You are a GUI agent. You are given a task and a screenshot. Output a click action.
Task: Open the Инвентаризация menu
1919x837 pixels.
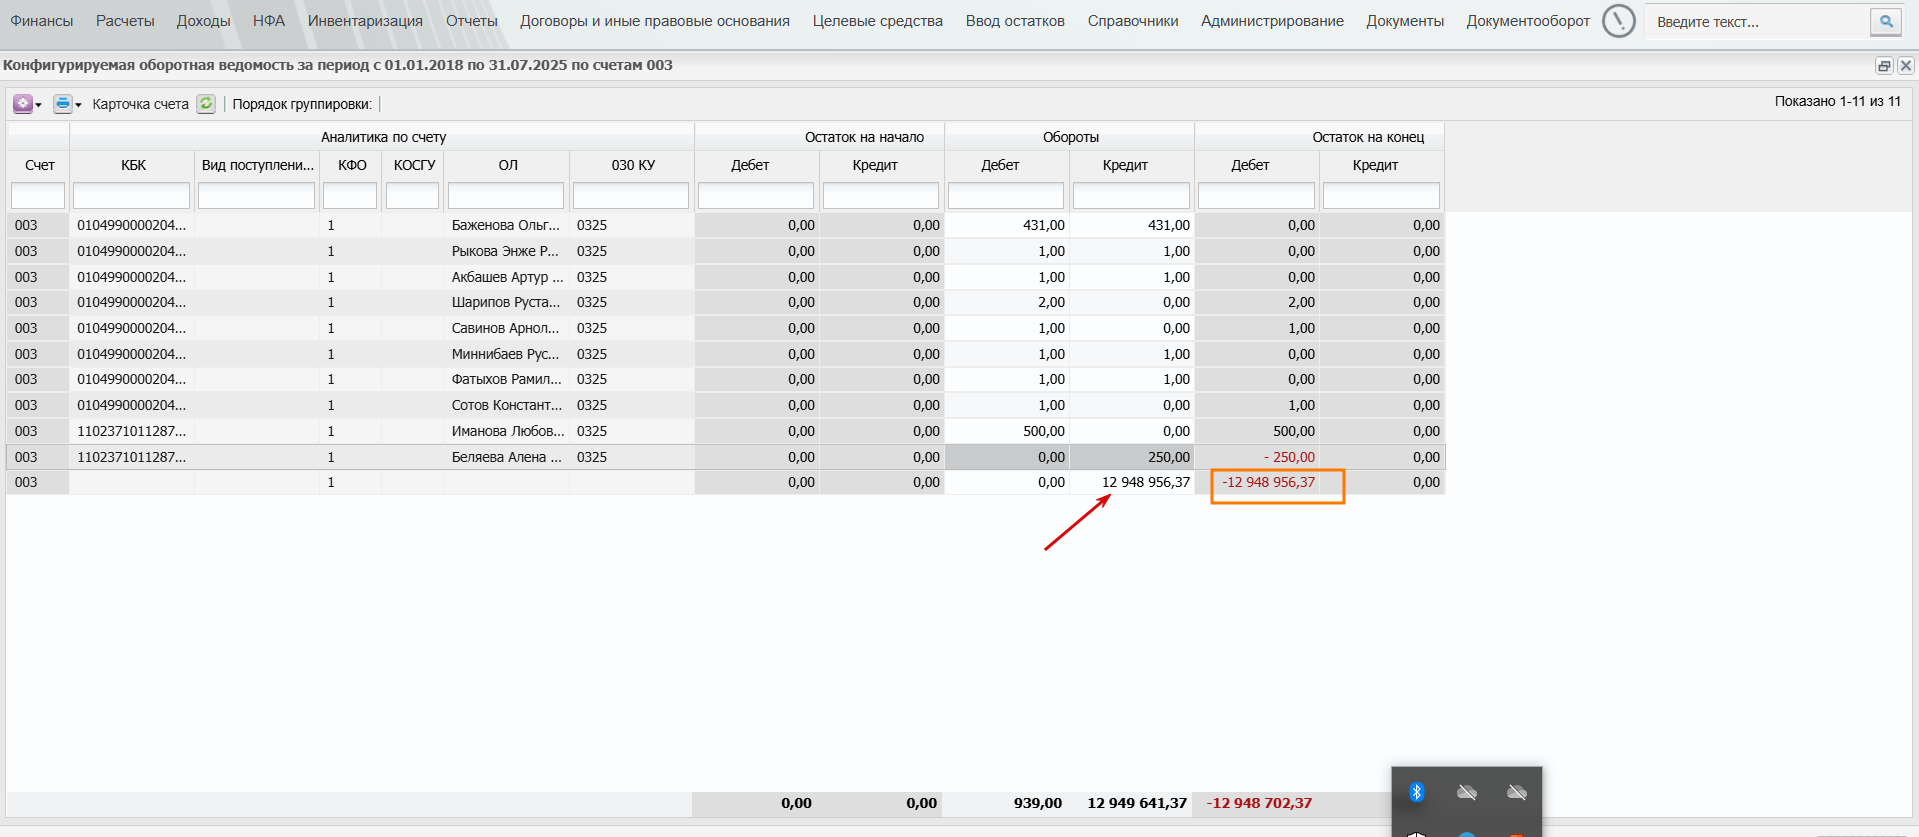(x=365, y=21)
